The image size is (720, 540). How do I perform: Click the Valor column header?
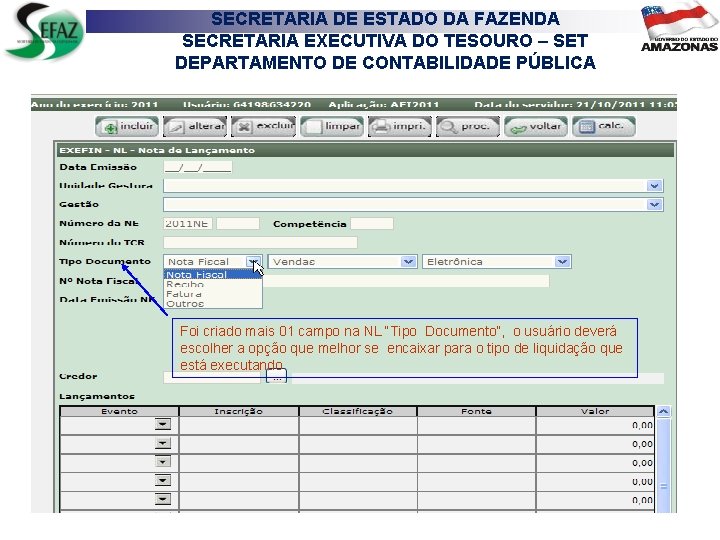tap(595, 411)
